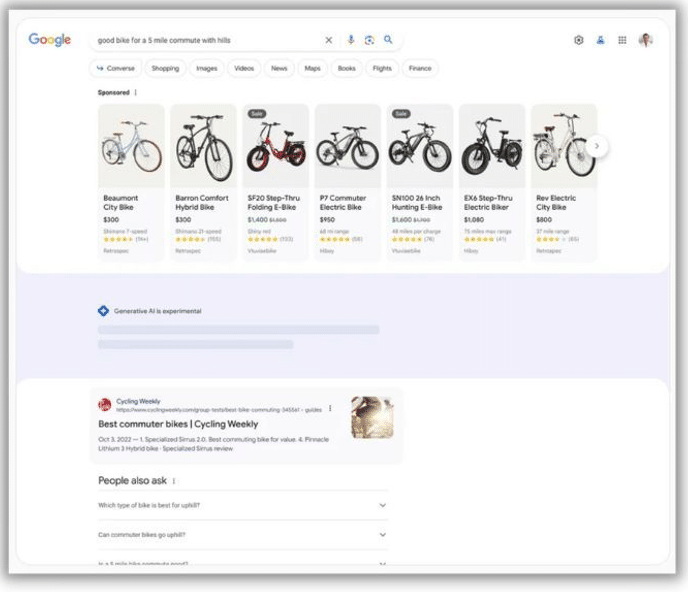Screen dimensions: 688x592
Task: Start voice search with the microphone icon
Action: (351, 40)
